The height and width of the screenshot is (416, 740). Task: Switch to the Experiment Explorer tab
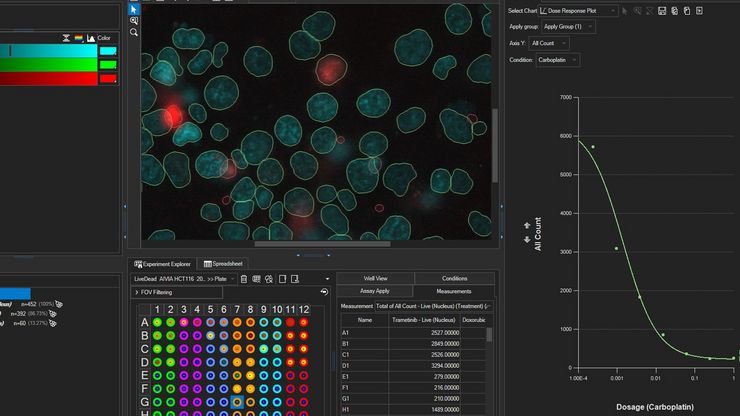pos(162,264)
